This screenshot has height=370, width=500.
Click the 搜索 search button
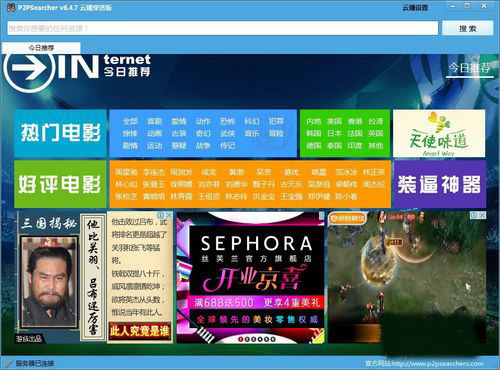[x=468, y=29]
